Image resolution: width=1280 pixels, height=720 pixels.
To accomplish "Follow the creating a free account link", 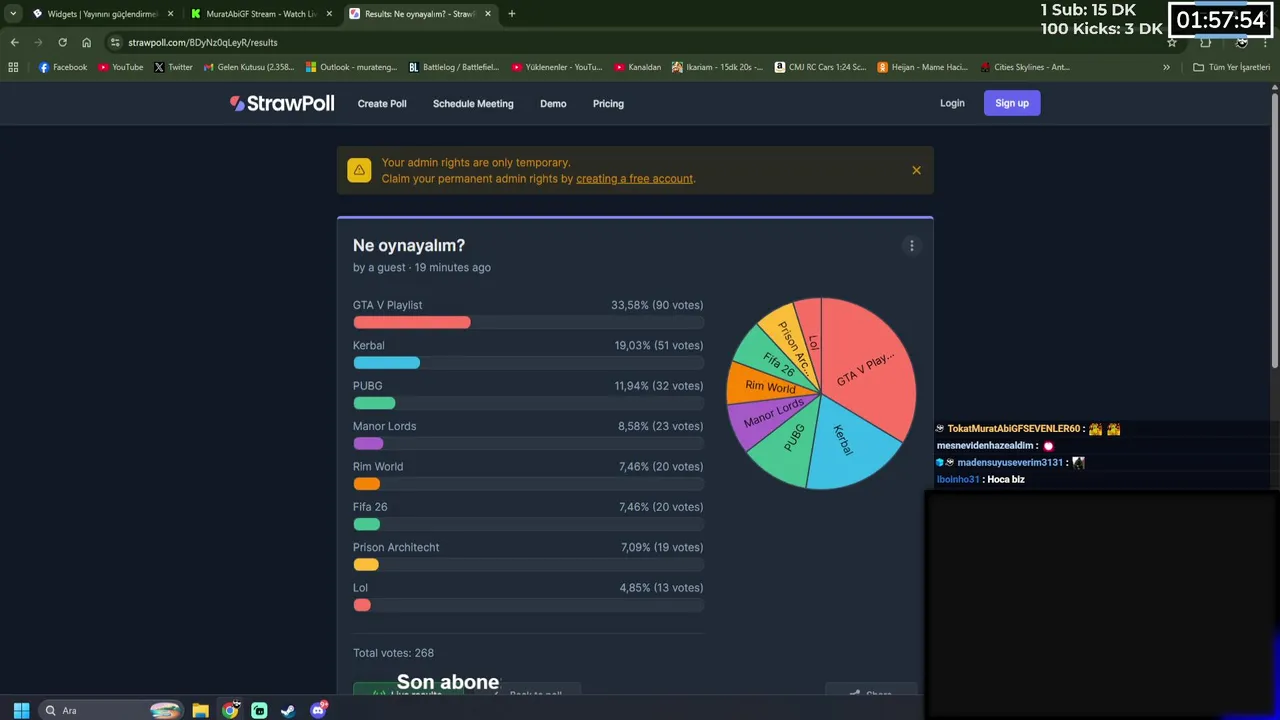I will click(x=634, y=178).
